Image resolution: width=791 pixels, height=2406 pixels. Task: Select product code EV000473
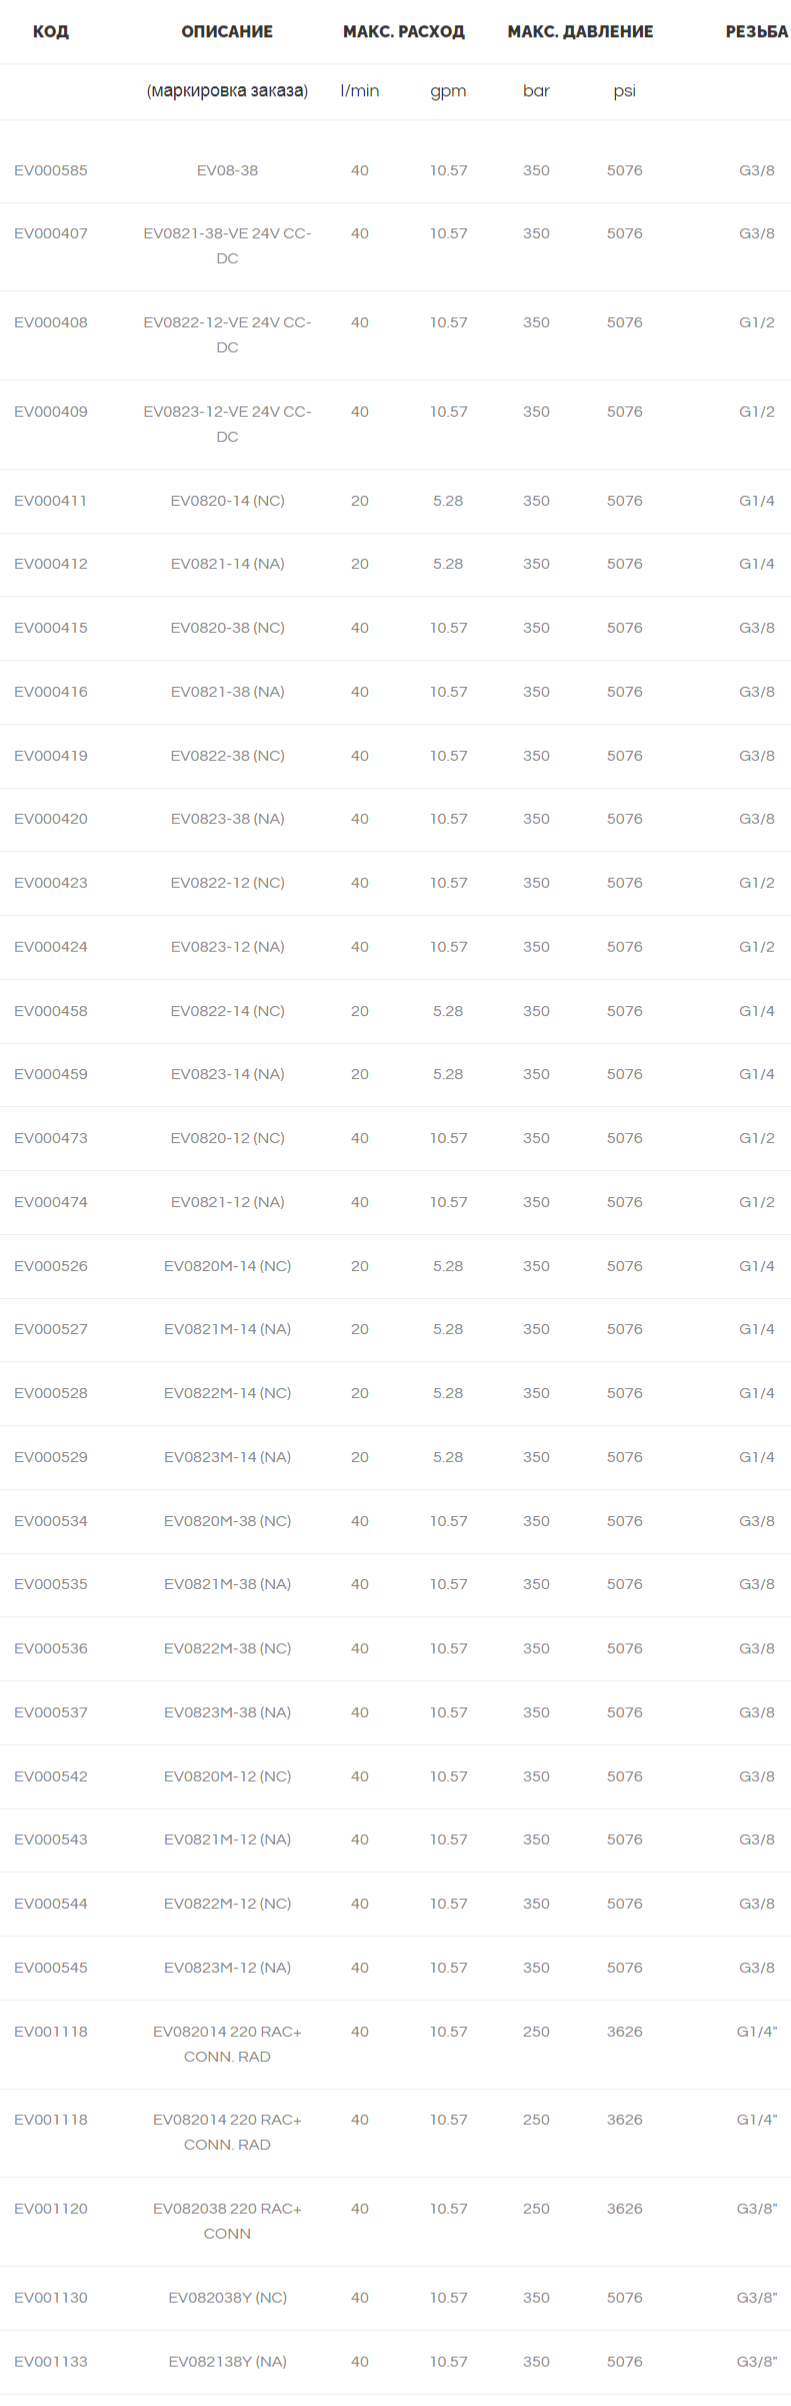coord(51,1138)
